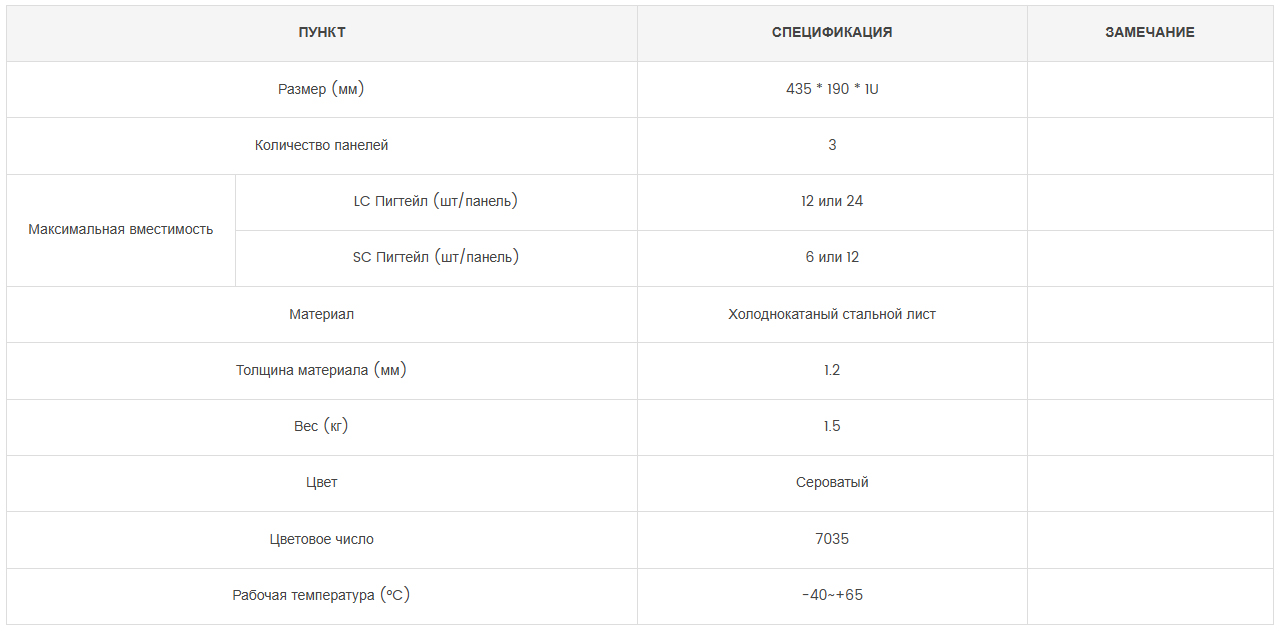
Task: Click the ПУНКТ column header
Action: coord(322,32)
